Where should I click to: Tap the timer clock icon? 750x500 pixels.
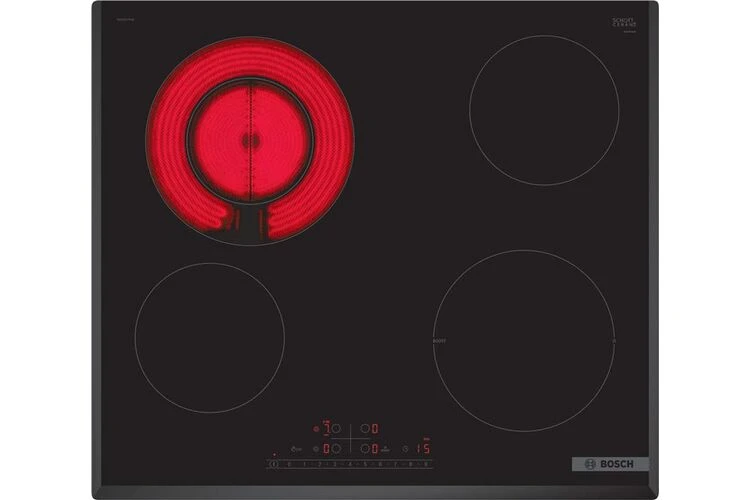click(405, 449)
